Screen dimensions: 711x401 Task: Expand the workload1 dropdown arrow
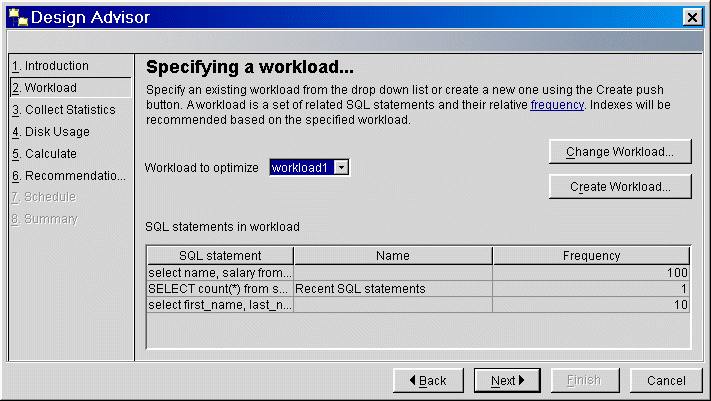click(x=341, y=167)
